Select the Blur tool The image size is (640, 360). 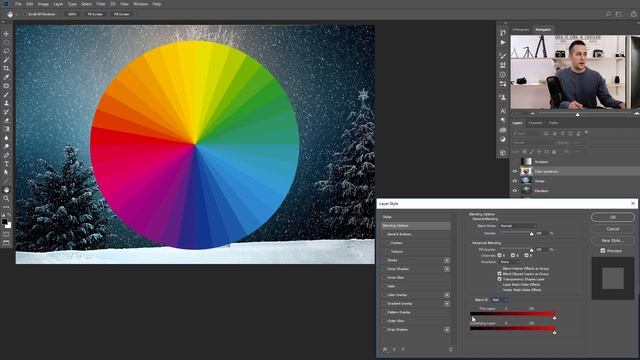6,138
